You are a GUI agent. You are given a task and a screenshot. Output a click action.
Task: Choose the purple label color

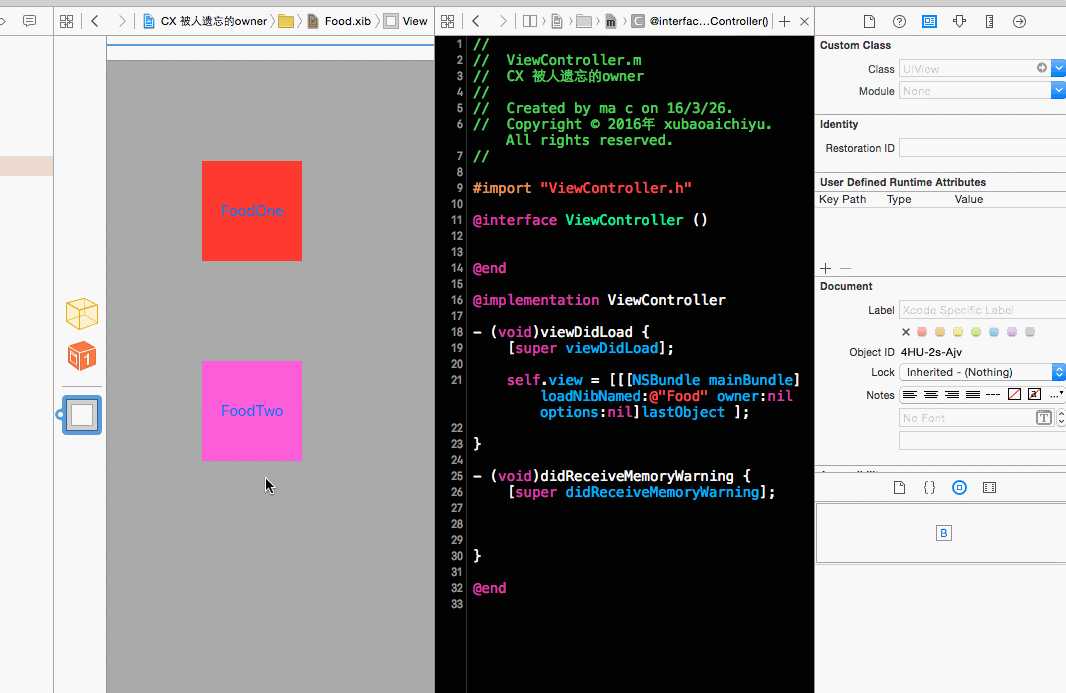[x=1012, y=332]
